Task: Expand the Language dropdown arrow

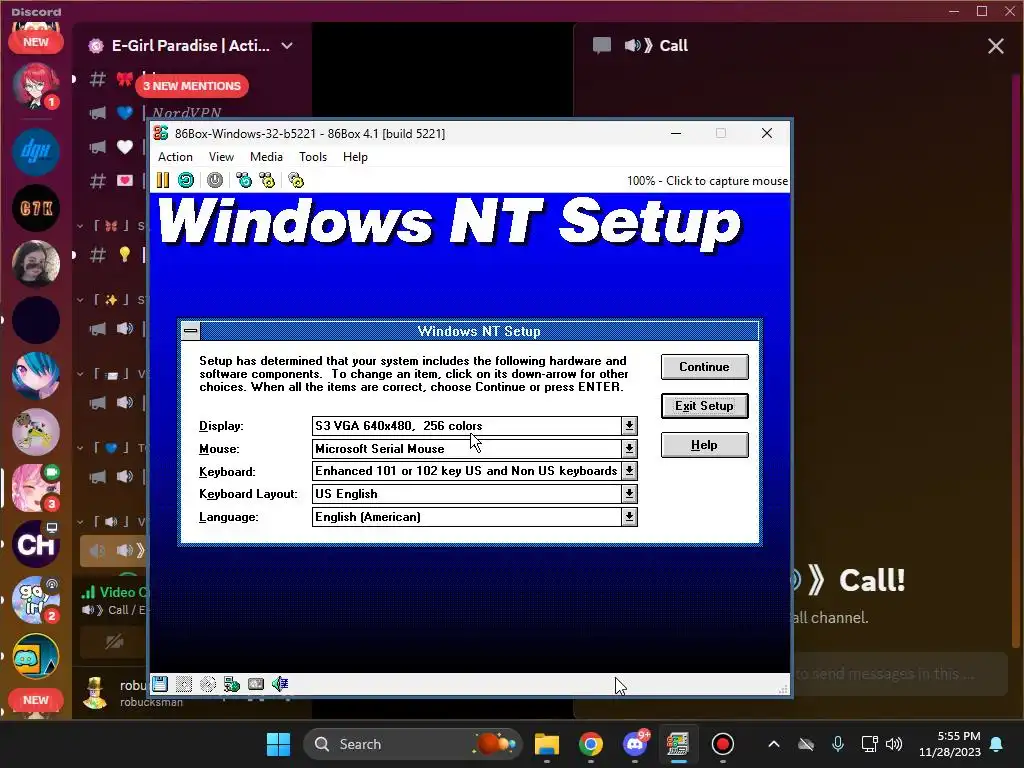Action: tap(629, 517)
